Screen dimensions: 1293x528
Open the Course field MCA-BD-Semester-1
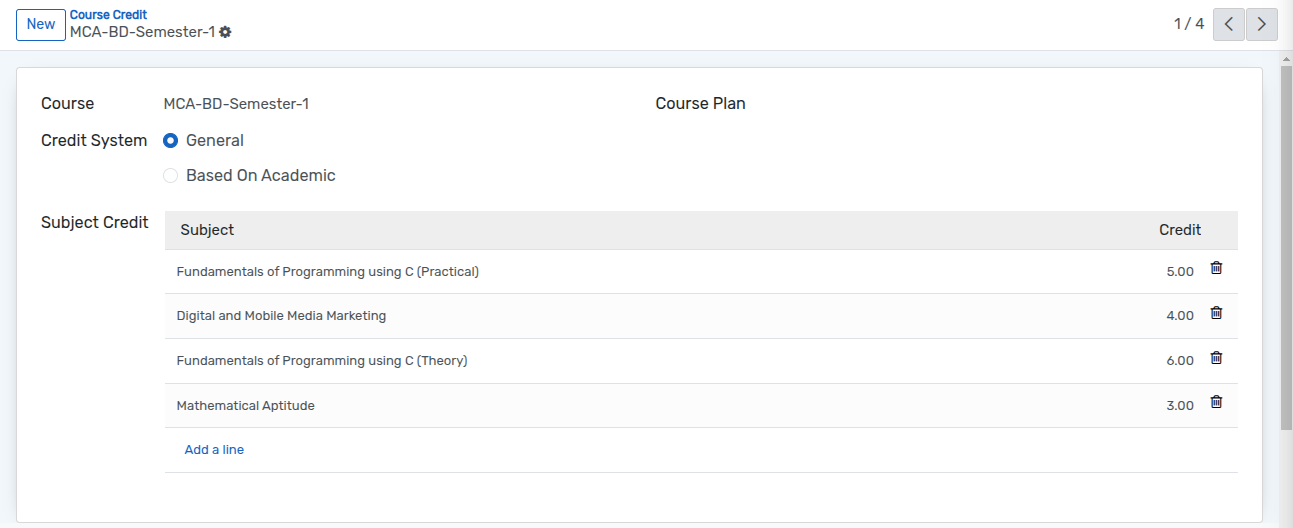click(236, 104)
